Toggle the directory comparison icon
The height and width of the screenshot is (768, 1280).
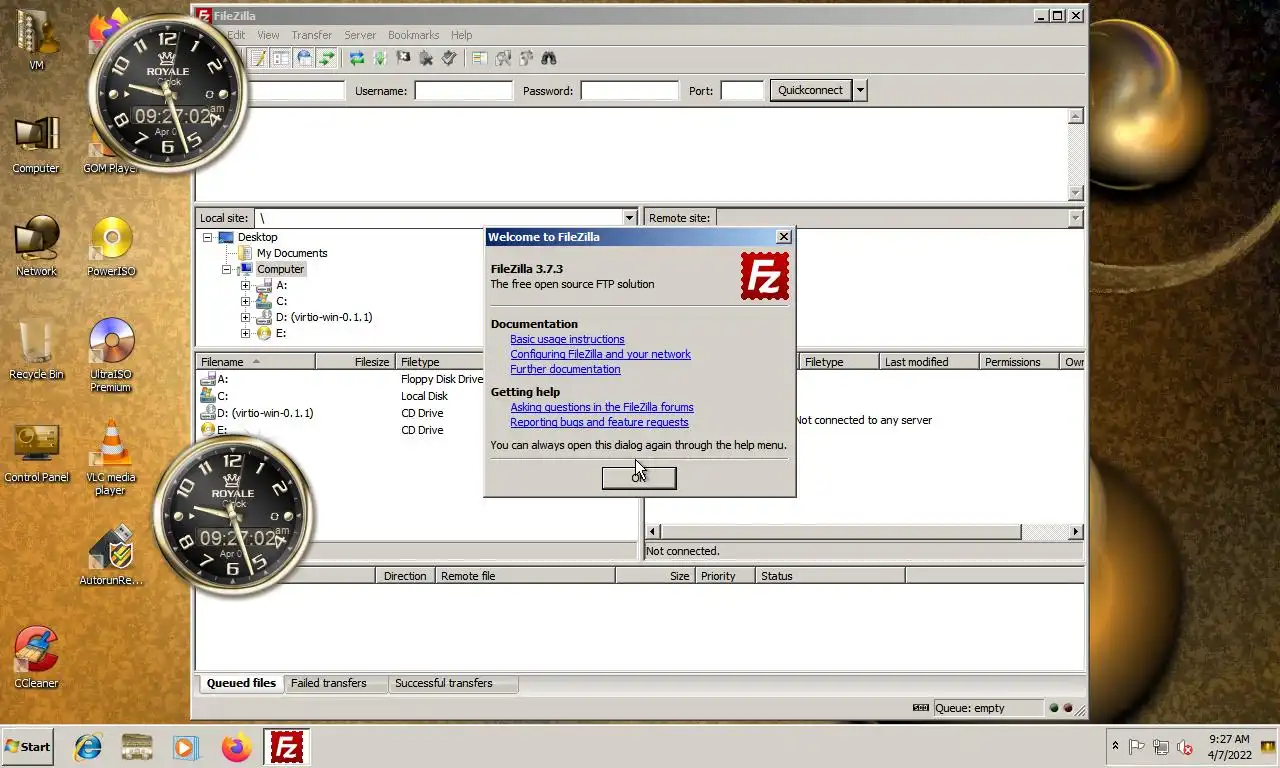[503, 59]
